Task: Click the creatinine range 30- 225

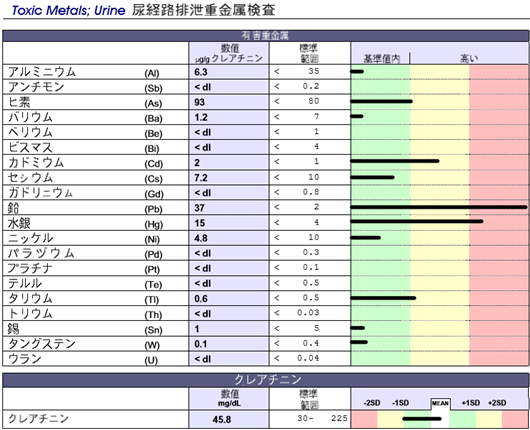Action: pos(322,418)
